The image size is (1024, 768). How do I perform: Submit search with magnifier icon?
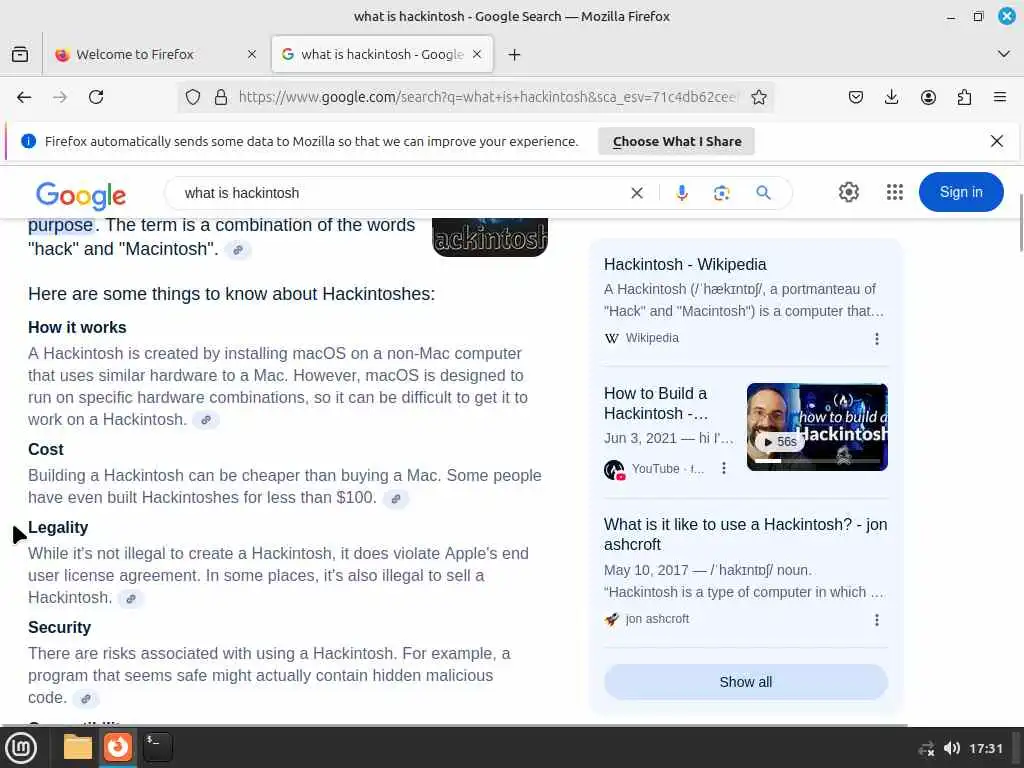click(763, 193)
